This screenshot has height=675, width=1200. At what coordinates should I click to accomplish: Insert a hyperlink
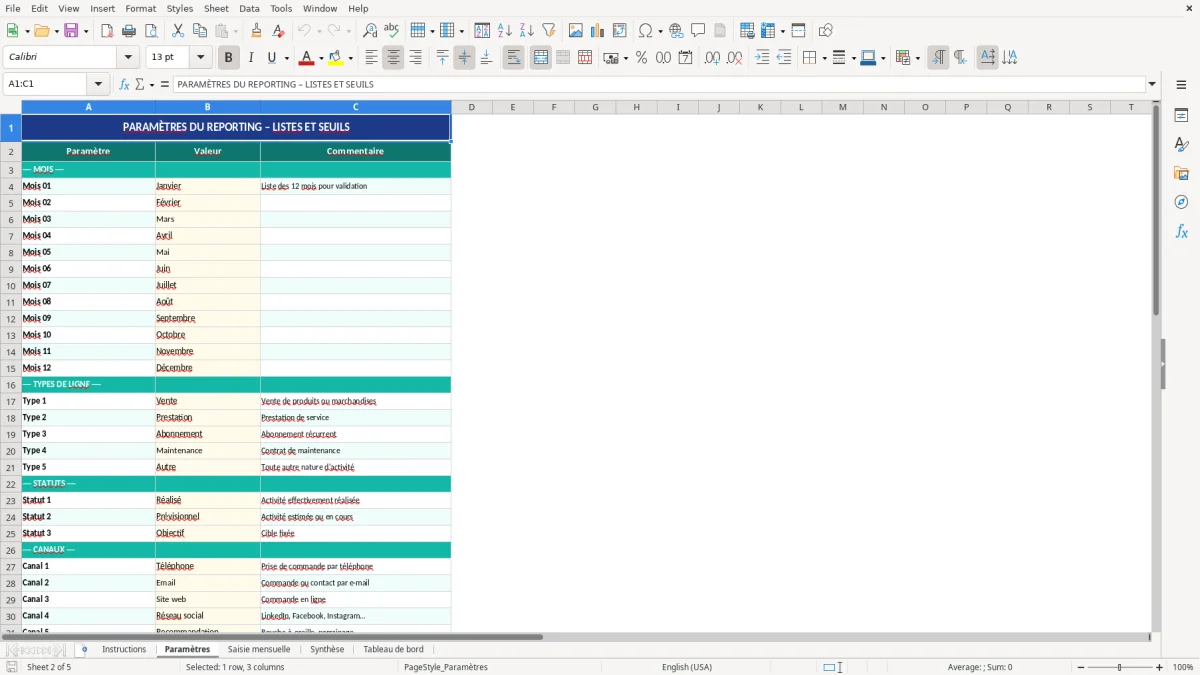tap(676, 31)
